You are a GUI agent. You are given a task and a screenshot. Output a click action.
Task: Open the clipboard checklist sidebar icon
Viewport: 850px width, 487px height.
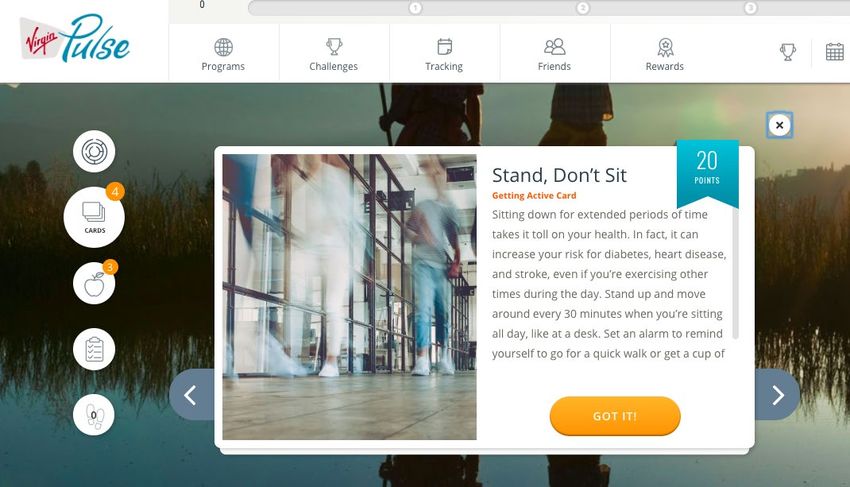click(94, 349)
